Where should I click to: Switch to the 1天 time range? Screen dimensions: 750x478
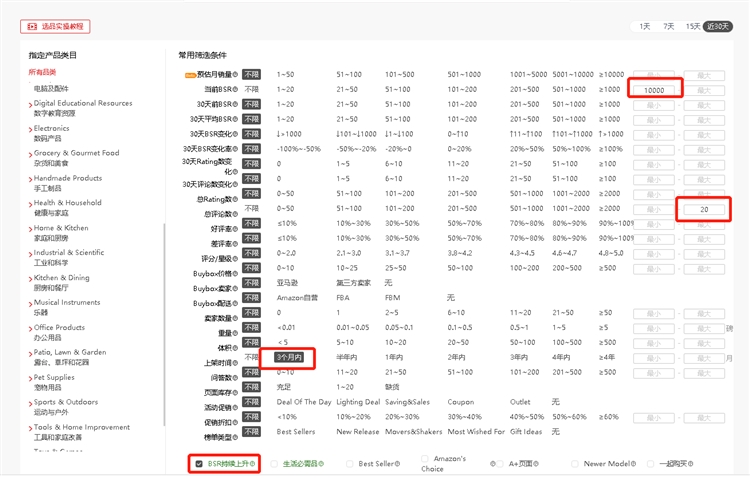(x=645, y=26)
